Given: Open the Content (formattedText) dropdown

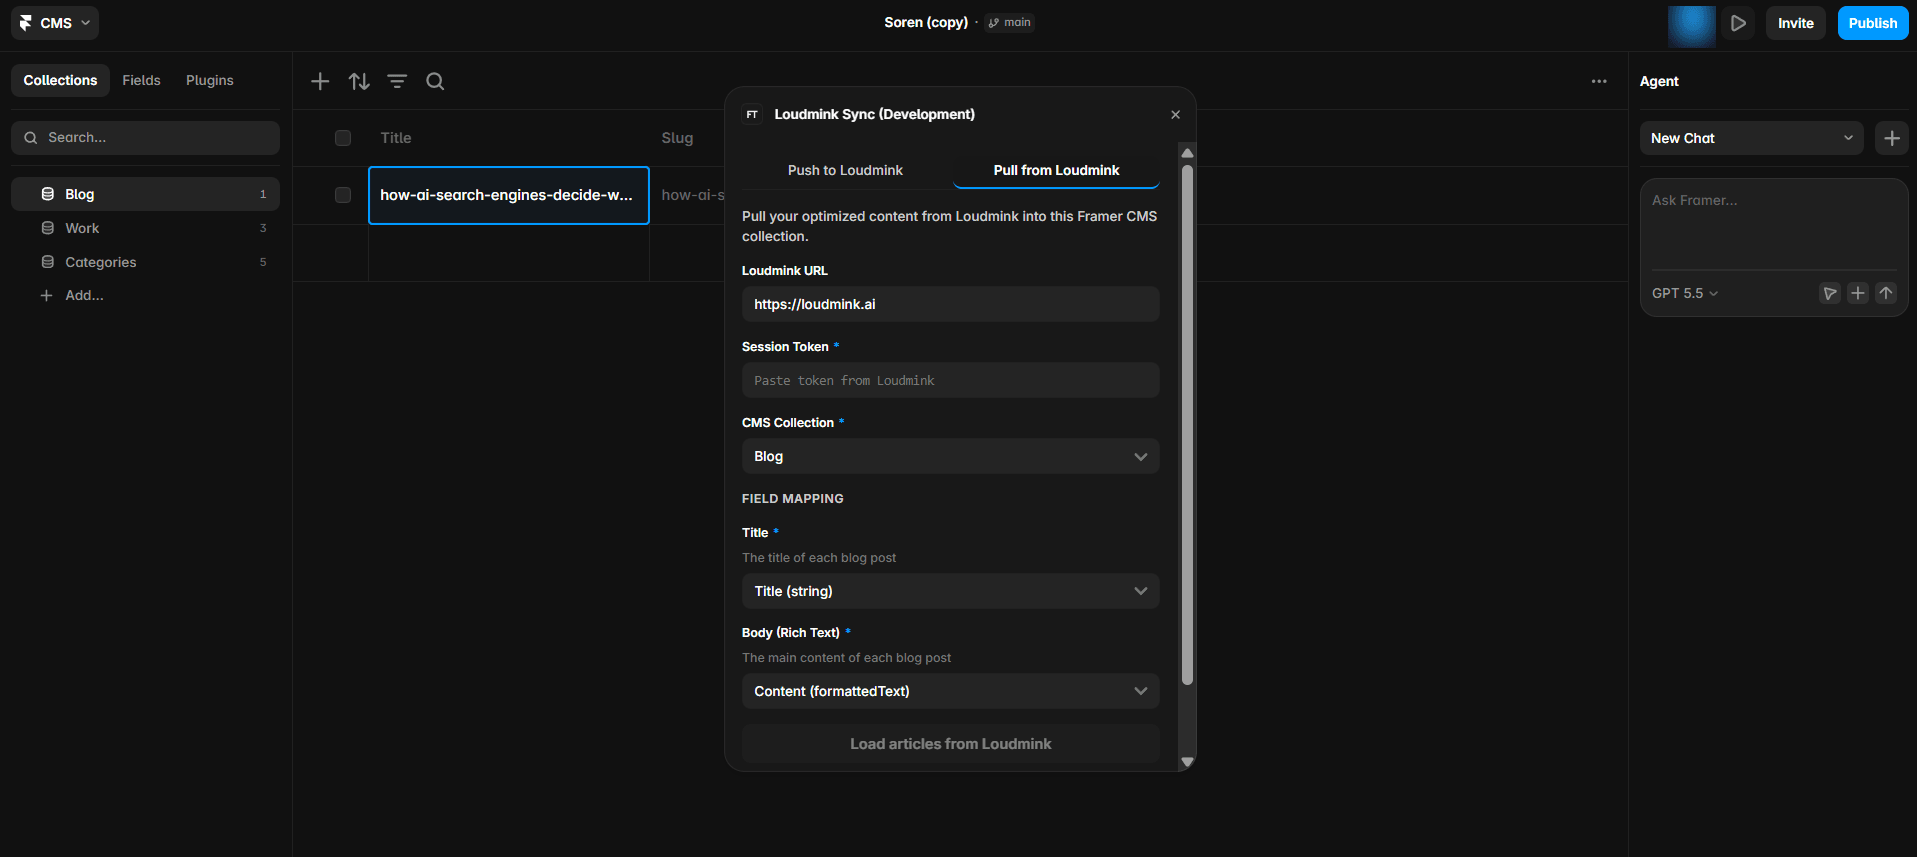Looking at the screenshot, I should tap(950, 691).
